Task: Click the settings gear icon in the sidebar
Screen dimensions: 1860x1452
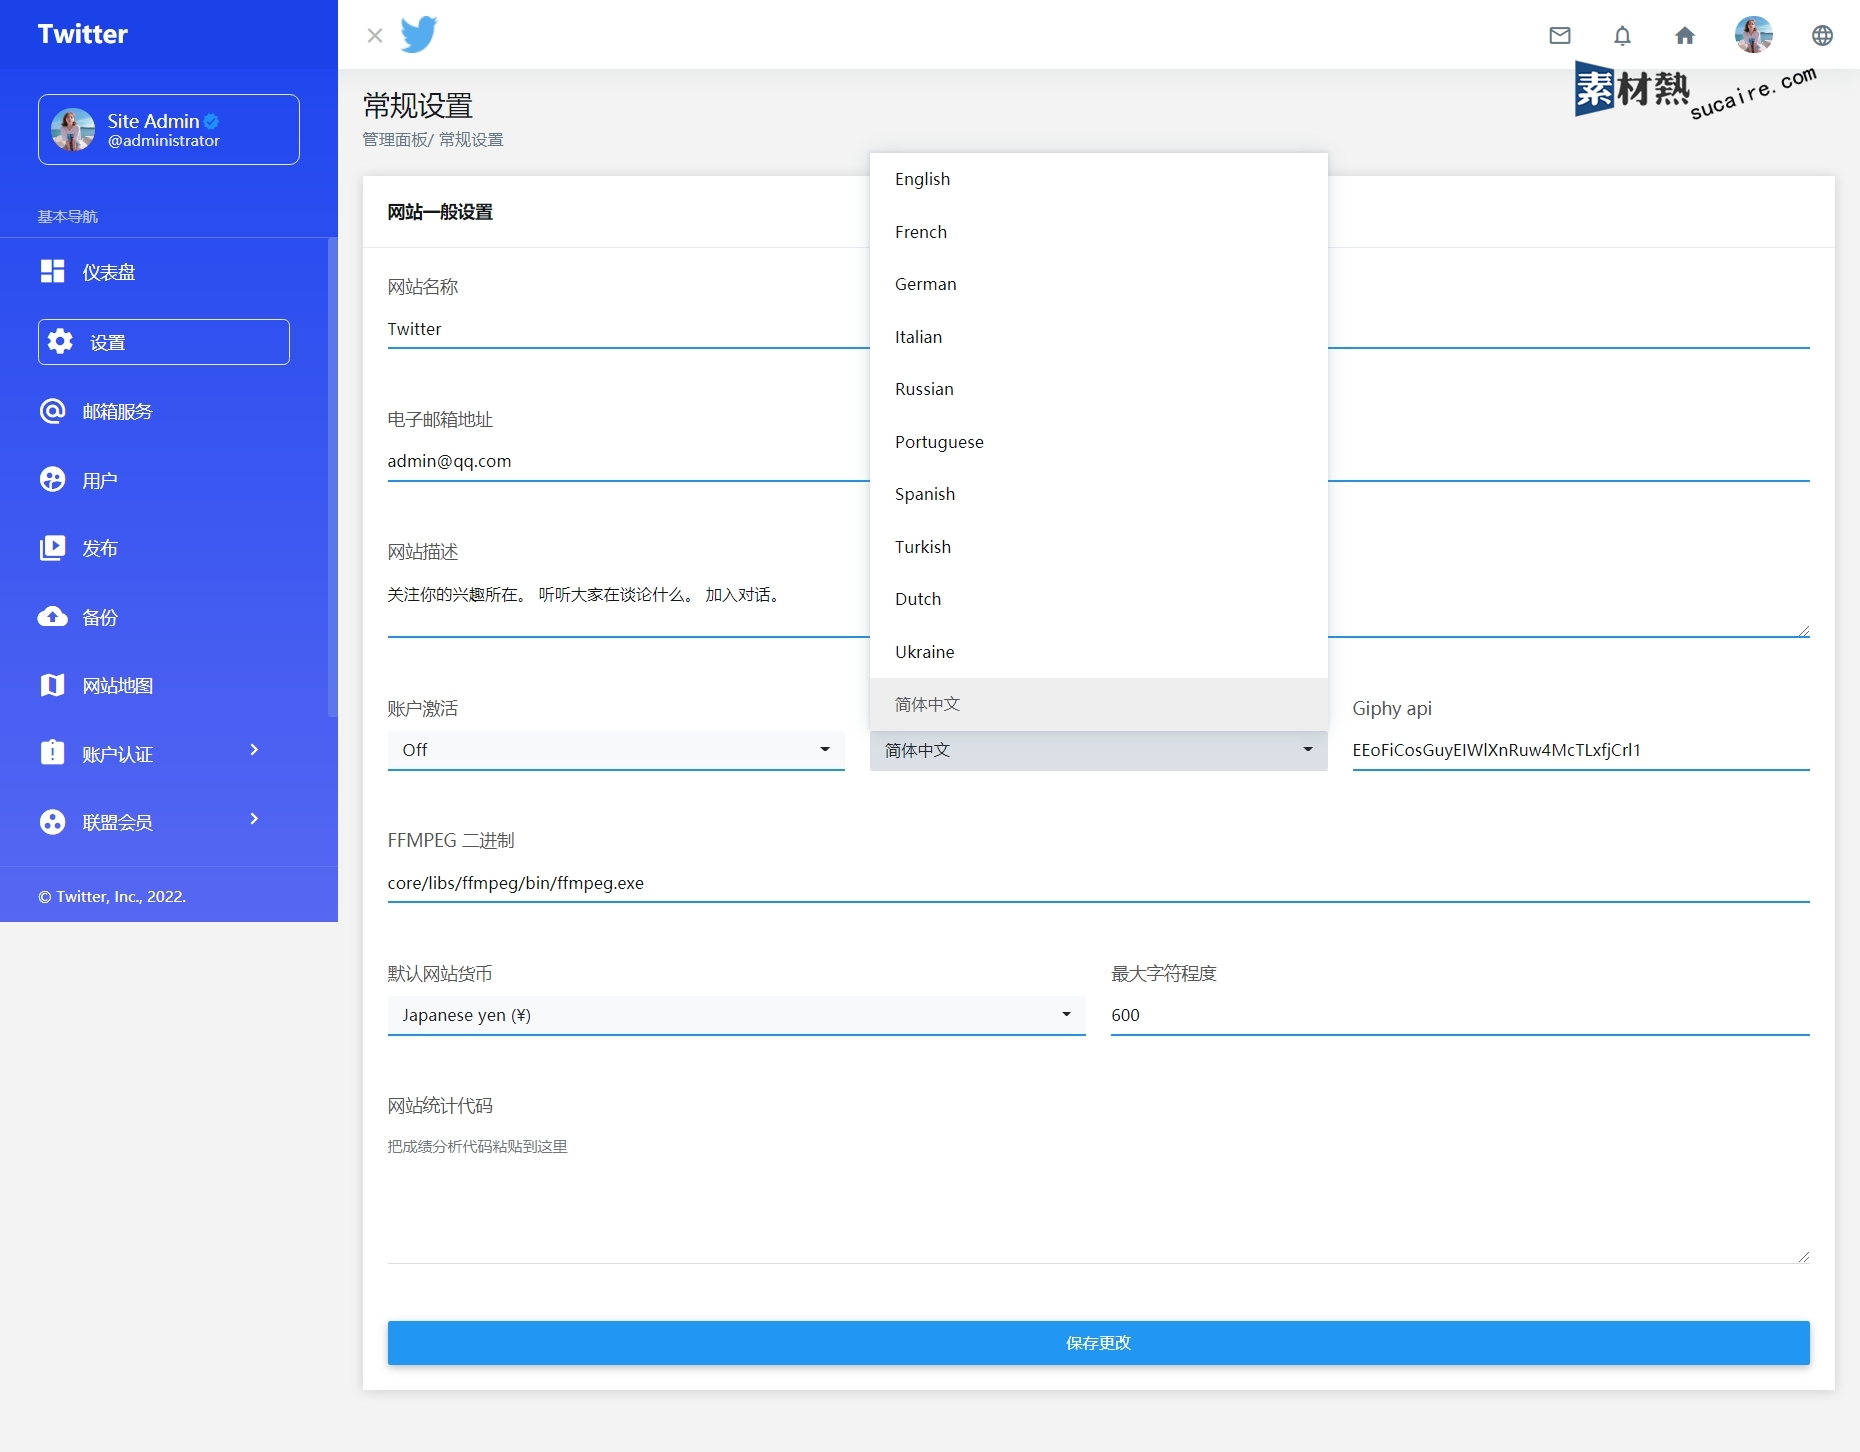Action: click(x=60, y=341)
